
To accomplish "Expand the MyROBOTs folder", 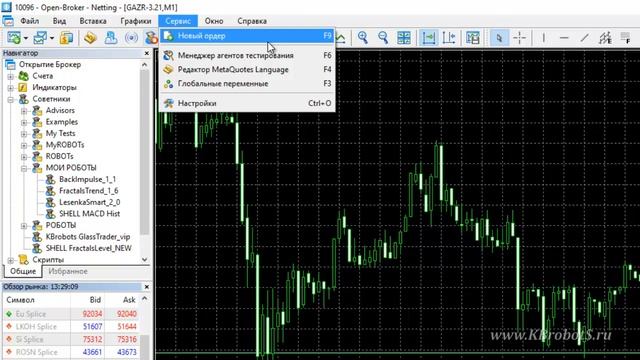I will (x=24, y=145).
